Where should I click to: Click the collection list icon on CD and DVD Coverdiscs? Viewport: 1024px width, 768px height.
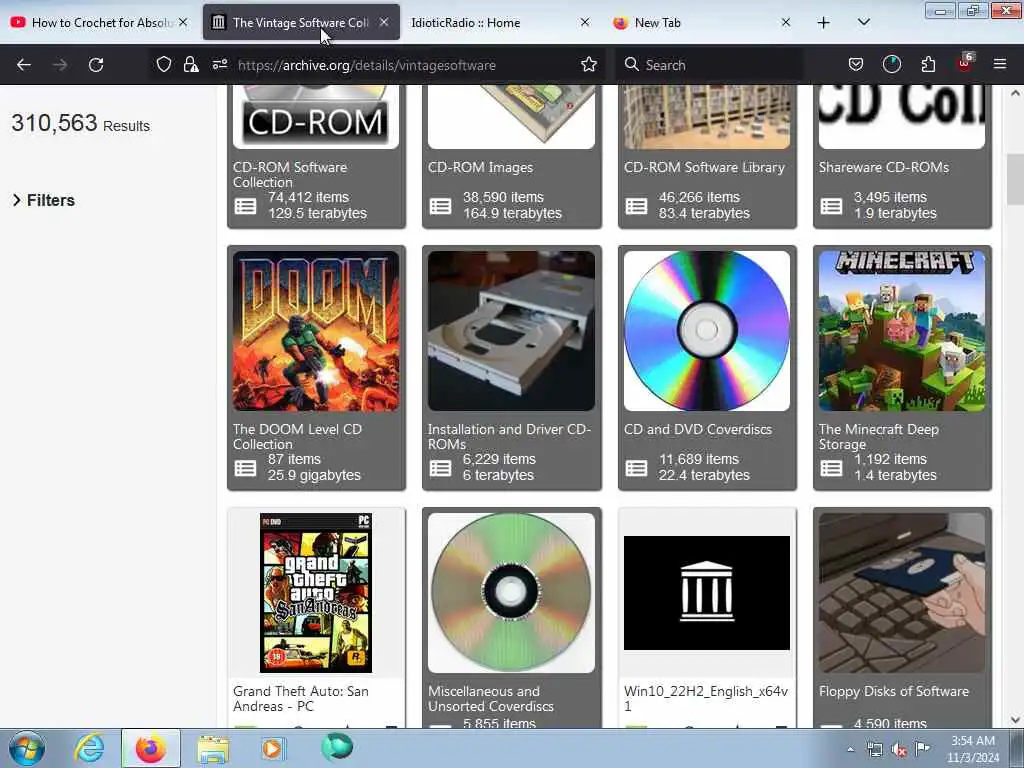[636, 468]
